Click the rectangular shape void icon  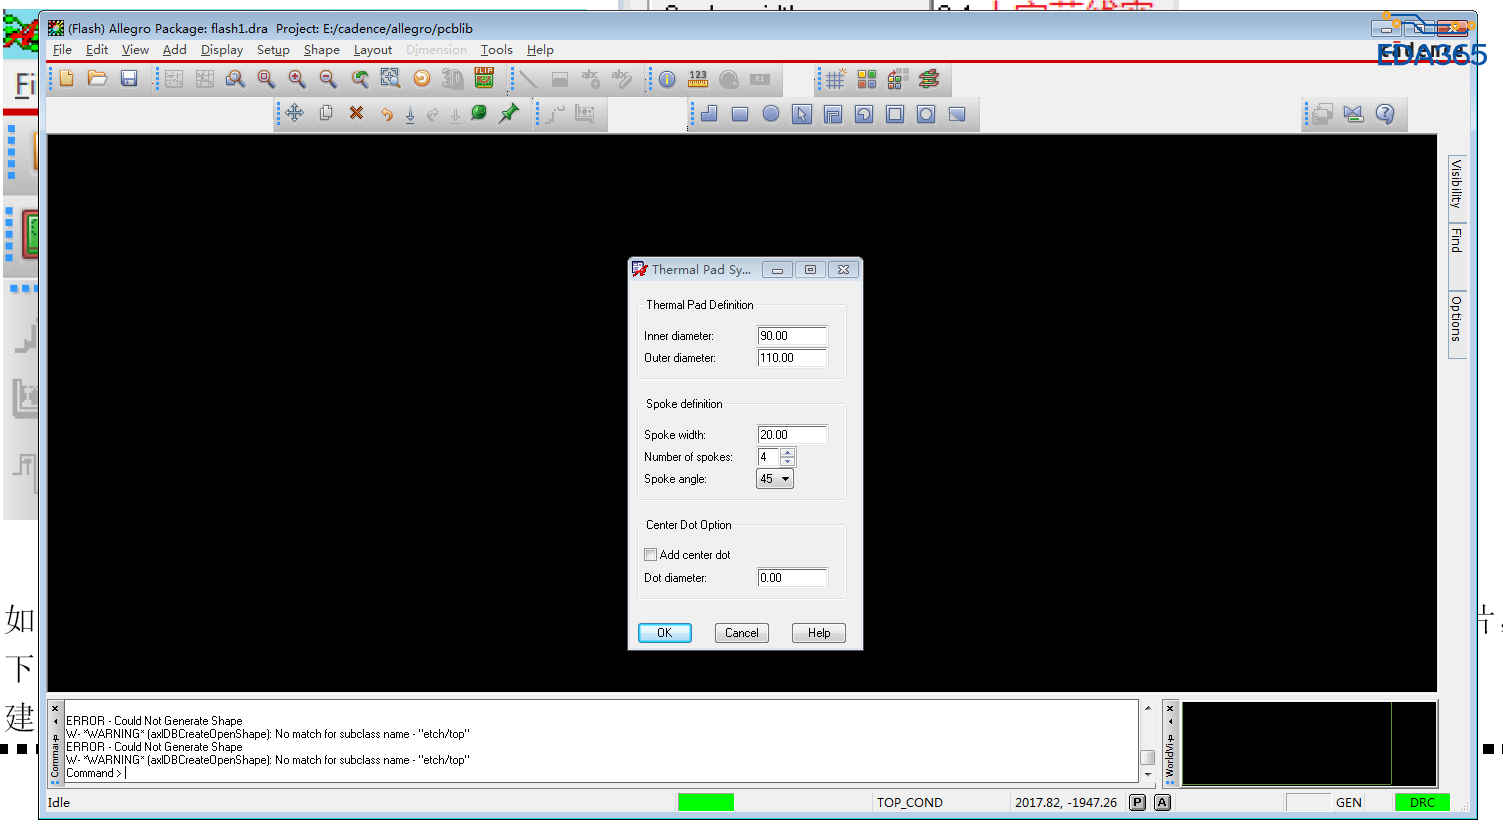[895, 114]
